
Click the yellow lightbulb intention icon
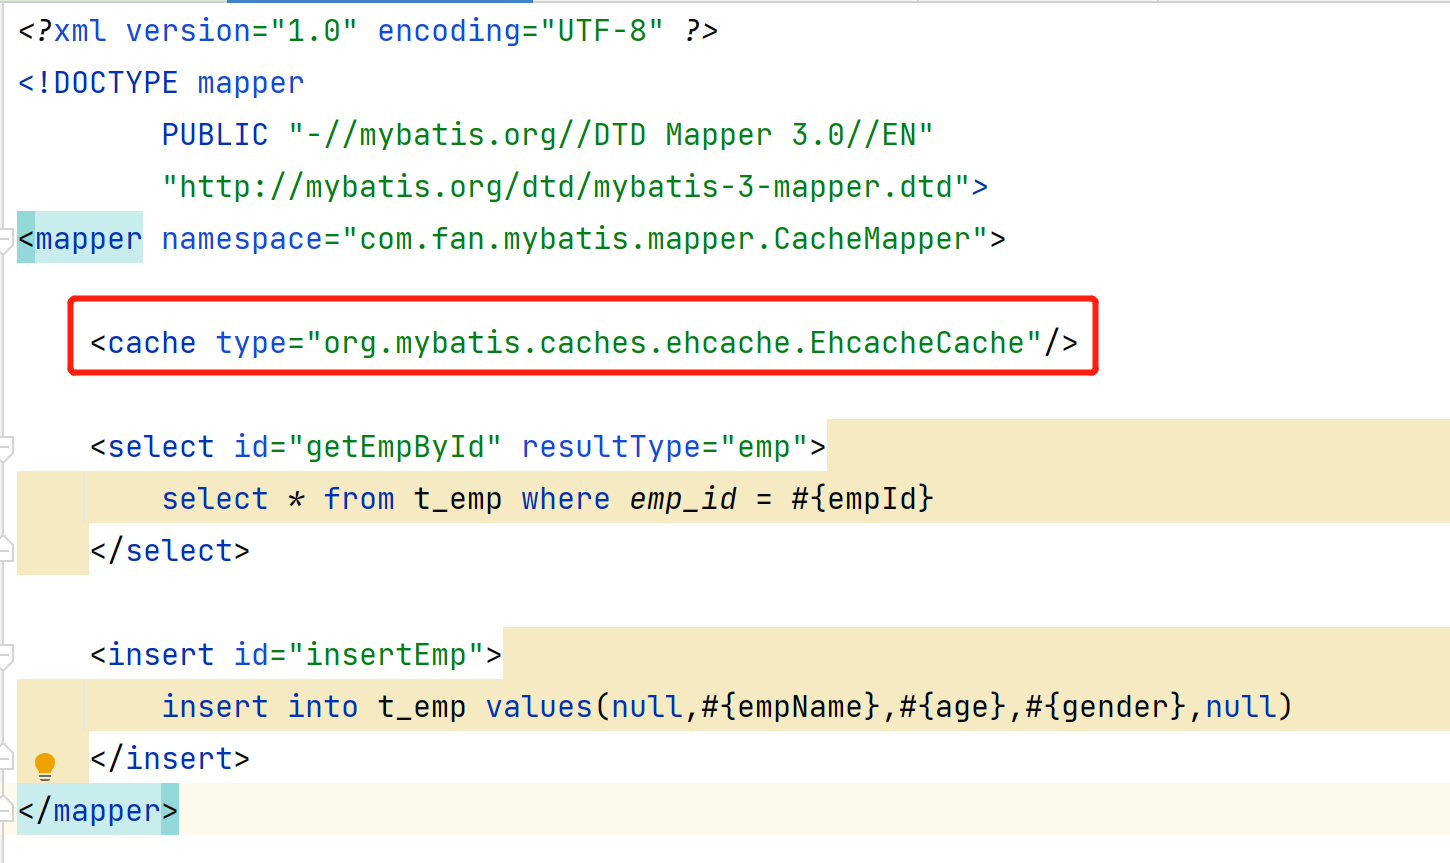(45, 766)
